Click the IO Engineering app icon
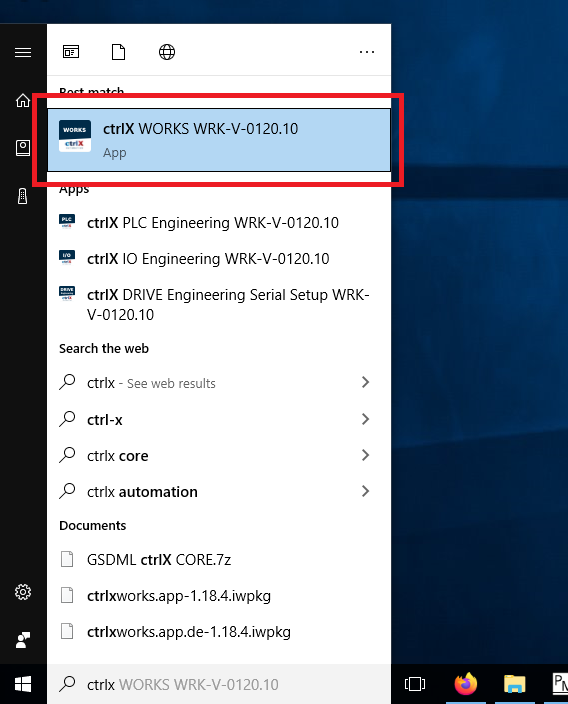The image size is (568, 704). [67, 257]
